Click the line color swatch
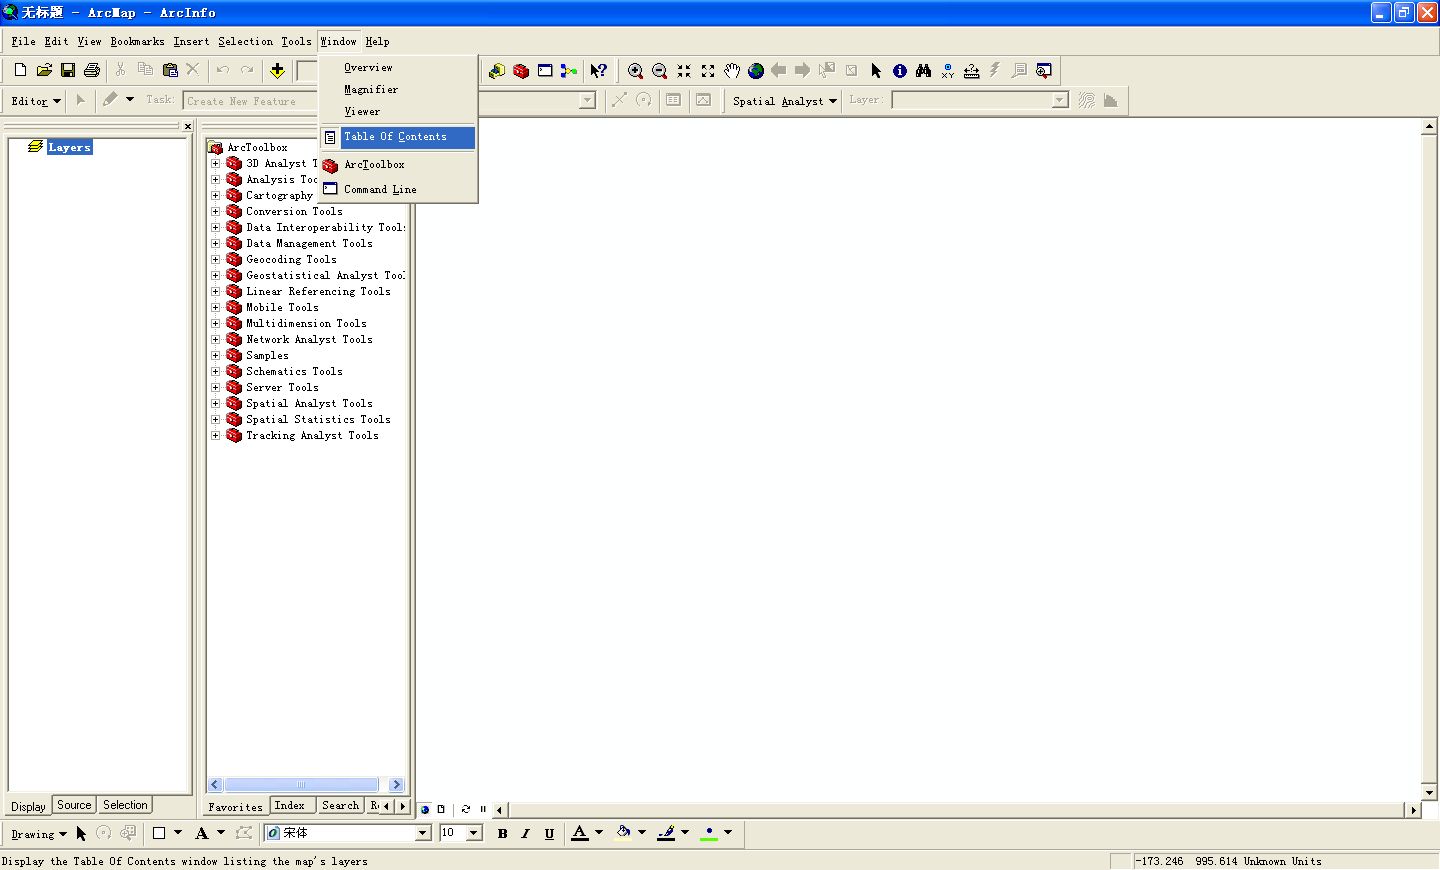 (666, 833)
